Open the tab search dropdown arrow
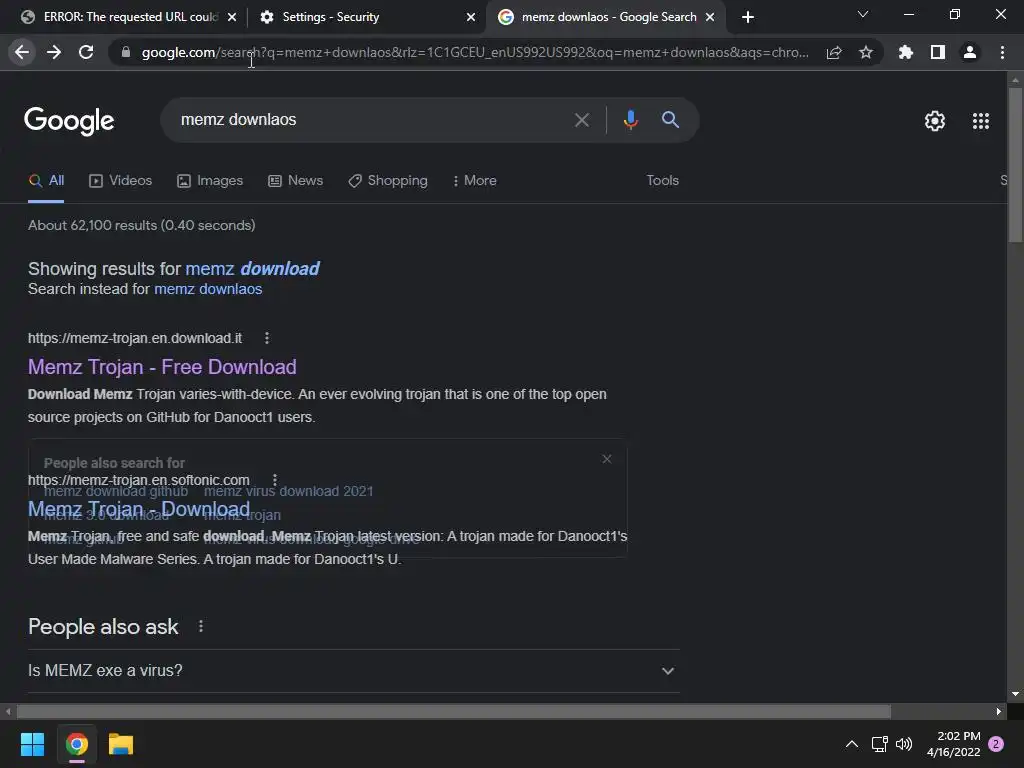 (863, 14)
